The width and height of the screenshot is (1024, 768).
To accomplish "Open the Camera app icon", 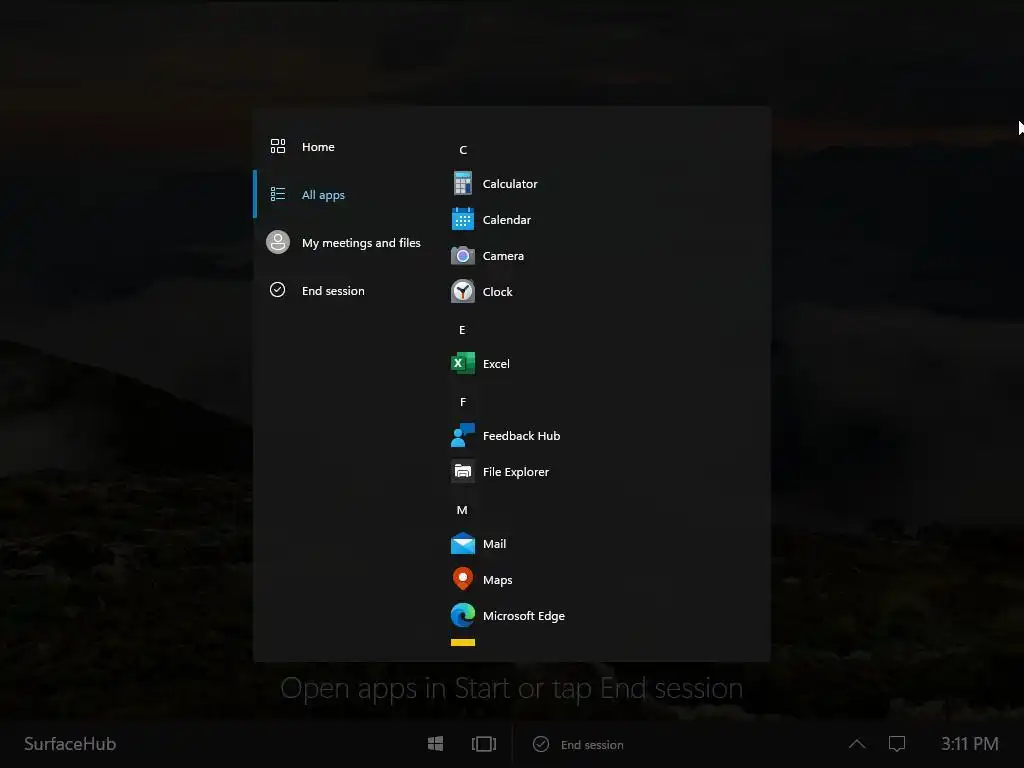I will coord(462,255).
